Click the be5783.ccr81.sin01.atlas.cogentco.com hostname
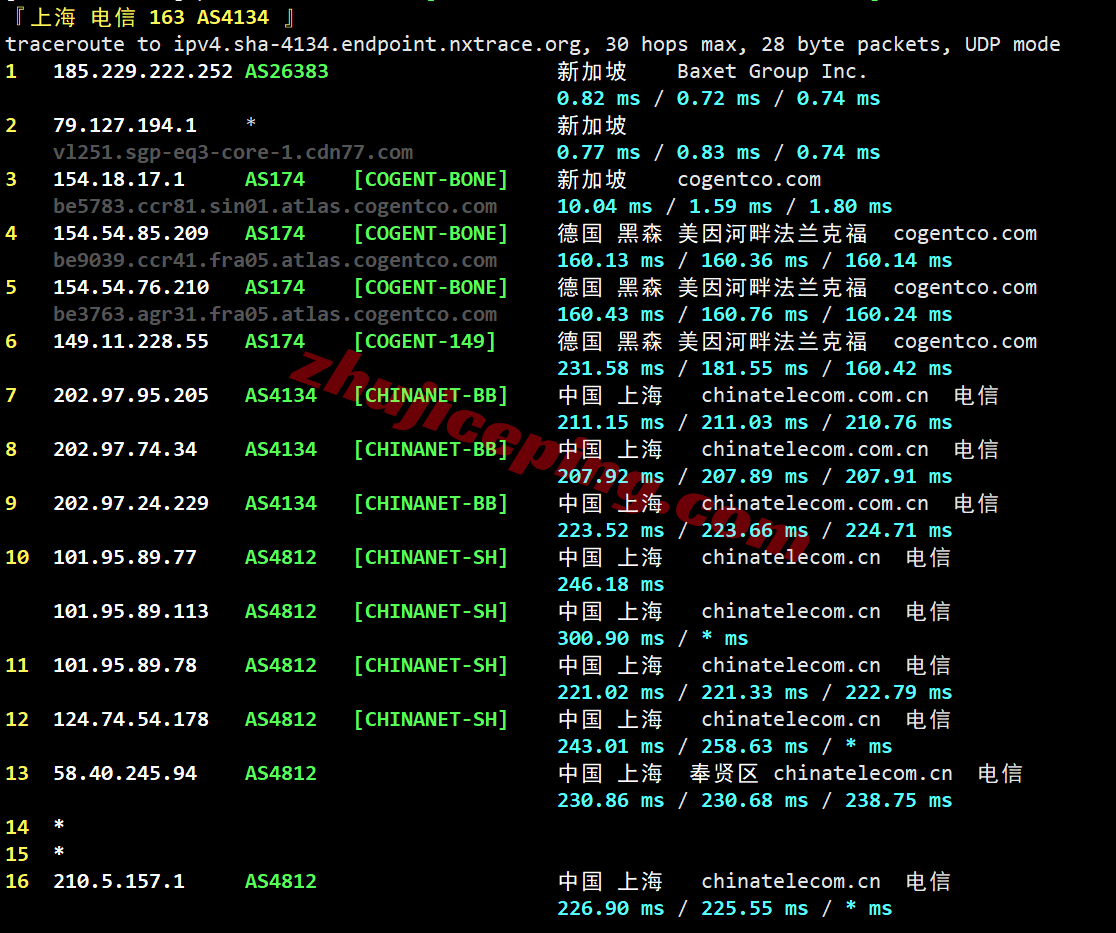 [274, 206]
